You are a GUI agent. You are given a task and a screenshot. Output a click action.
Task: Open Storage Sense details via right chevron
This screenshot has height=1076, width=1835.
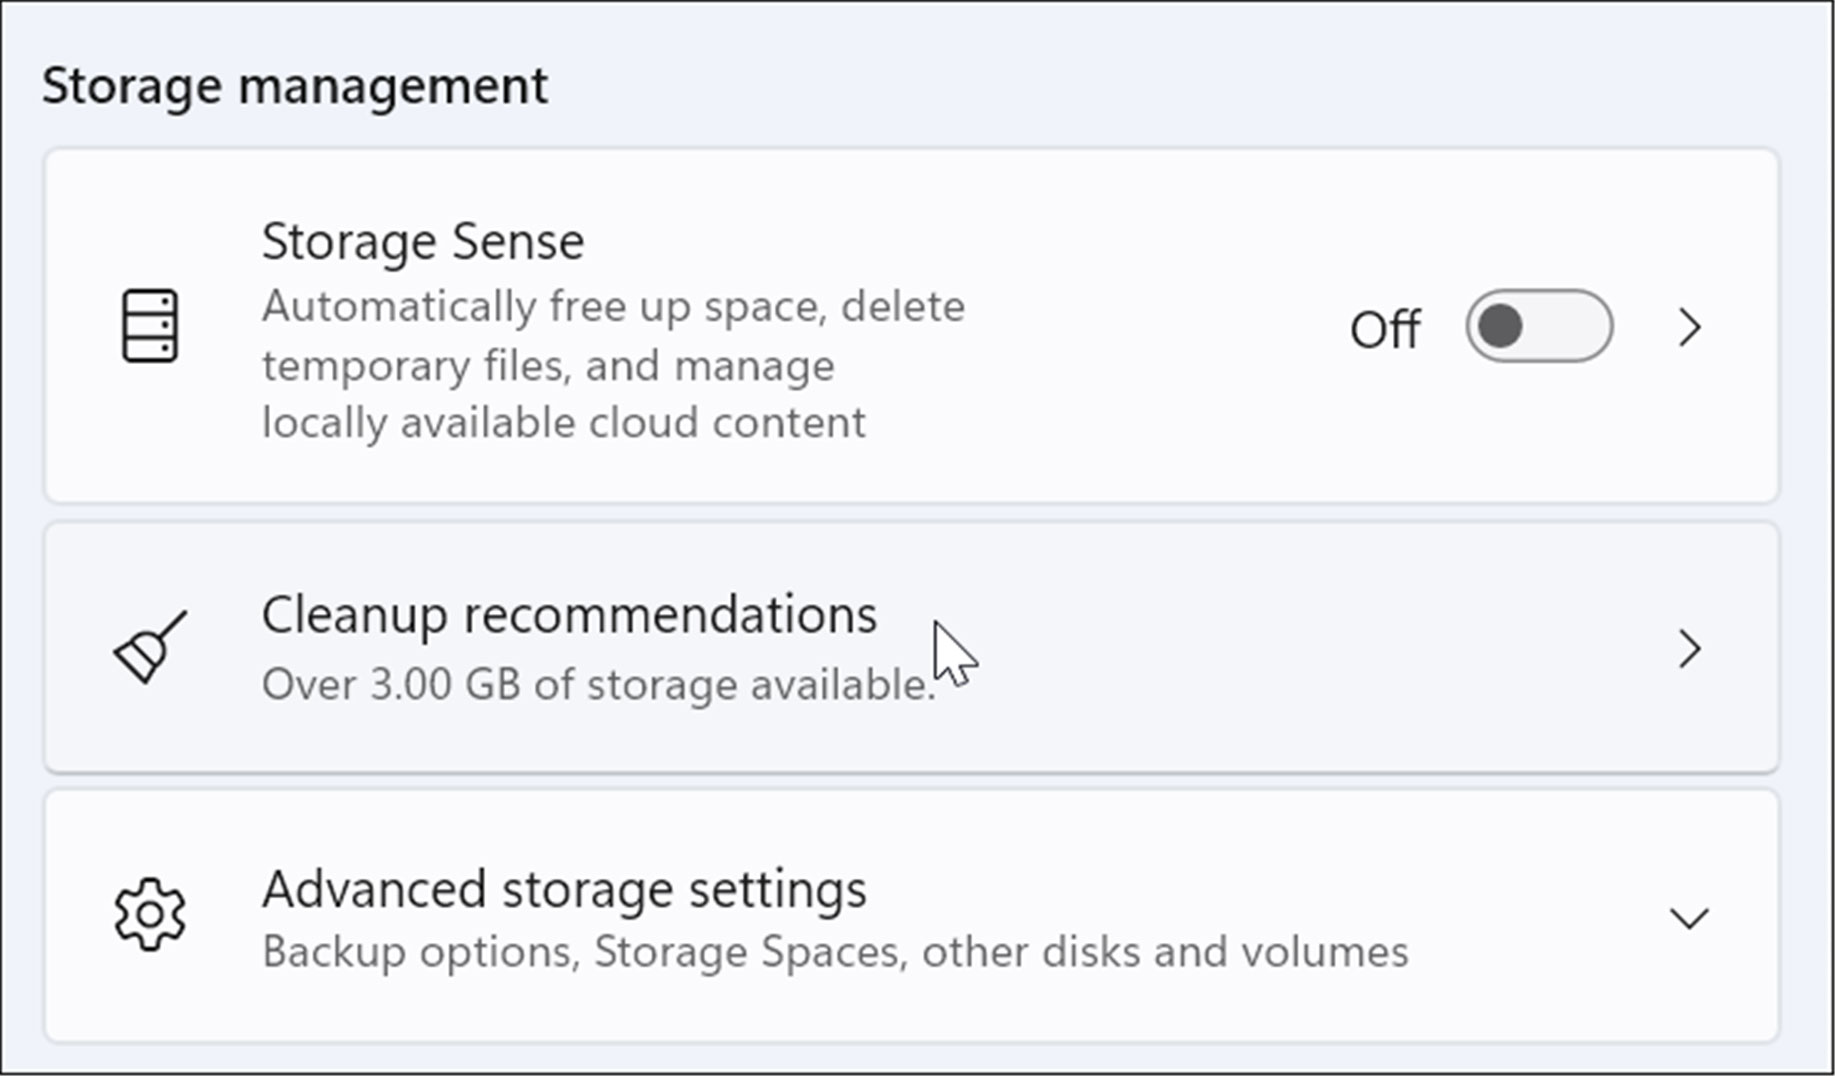tap(1689, 327)
